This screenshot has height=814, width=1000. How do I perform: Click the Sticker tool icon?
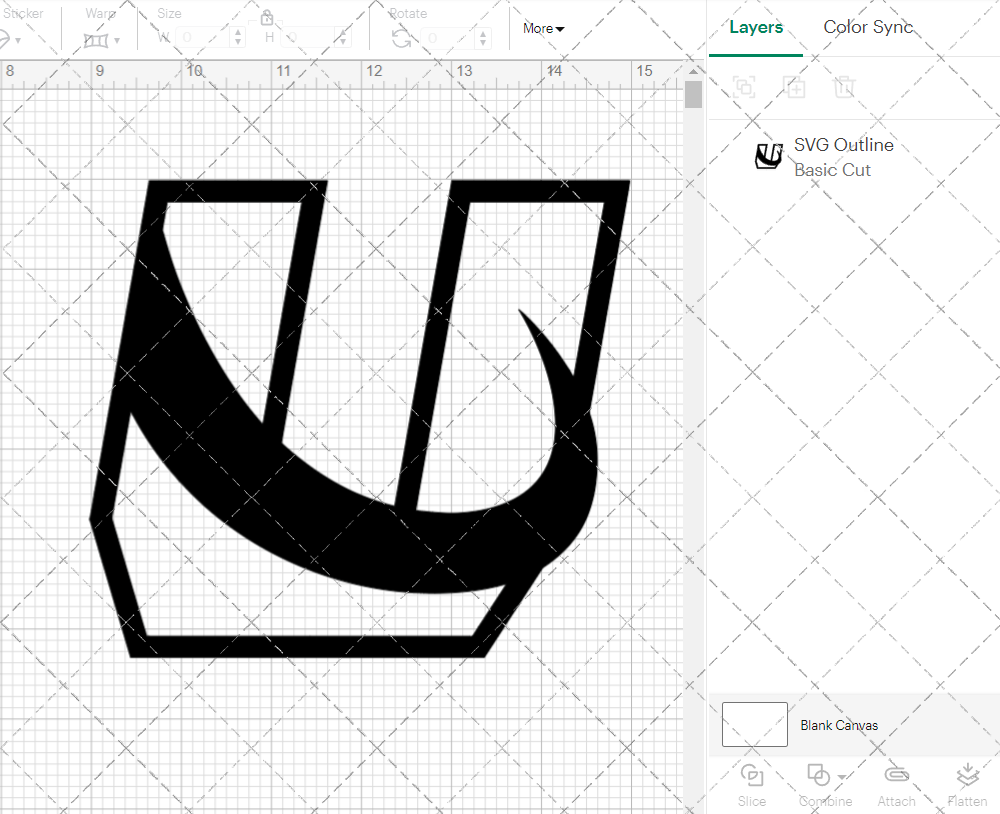click(3, 40)
